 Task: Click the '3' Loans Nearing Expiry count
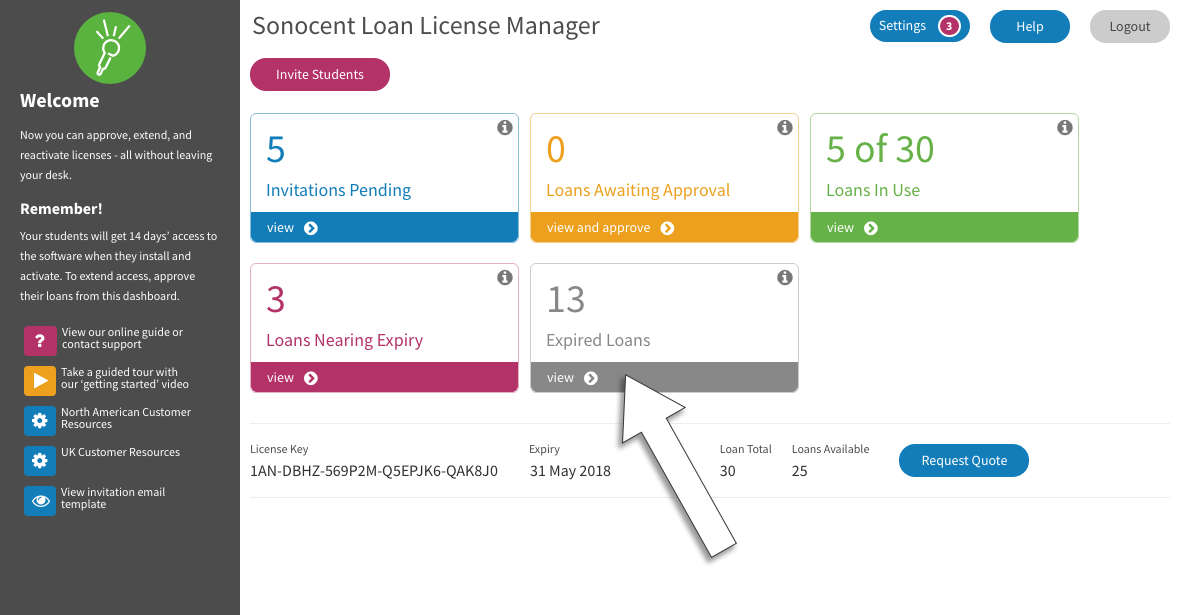(x=276, y=299)
